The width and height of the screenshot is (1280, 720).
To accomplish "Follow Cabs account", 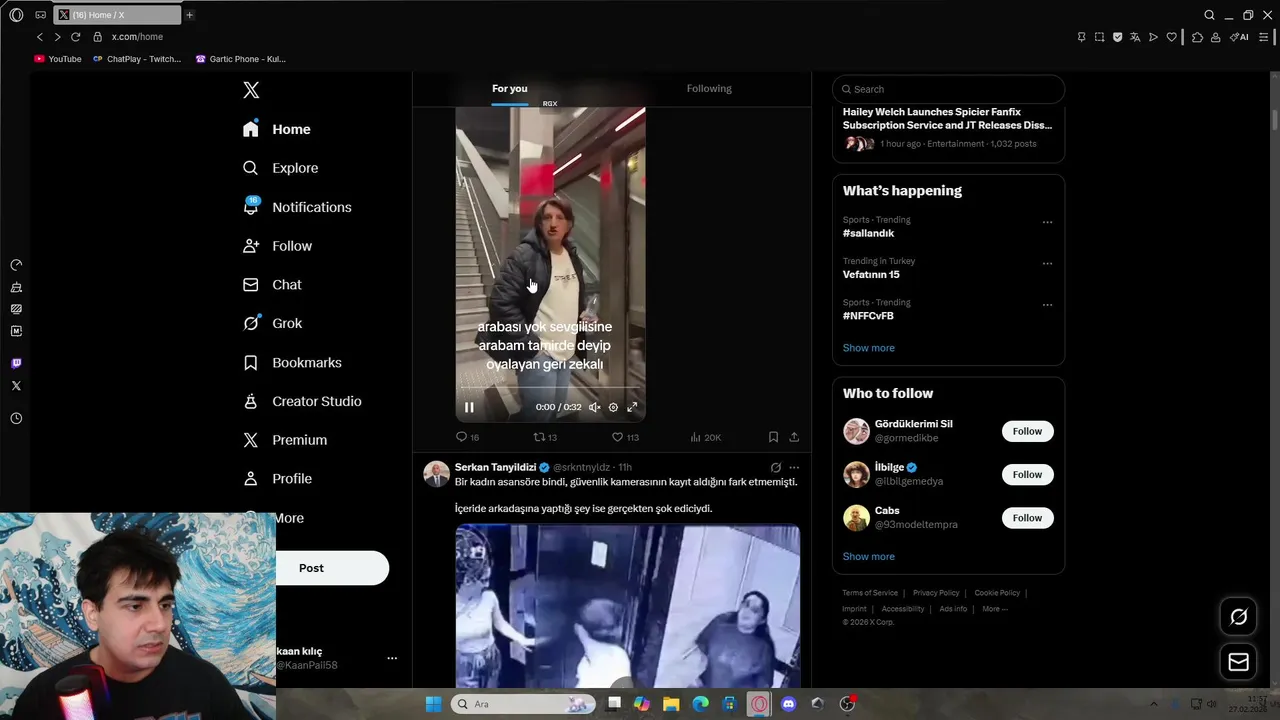I will [x=1027, y=518].
